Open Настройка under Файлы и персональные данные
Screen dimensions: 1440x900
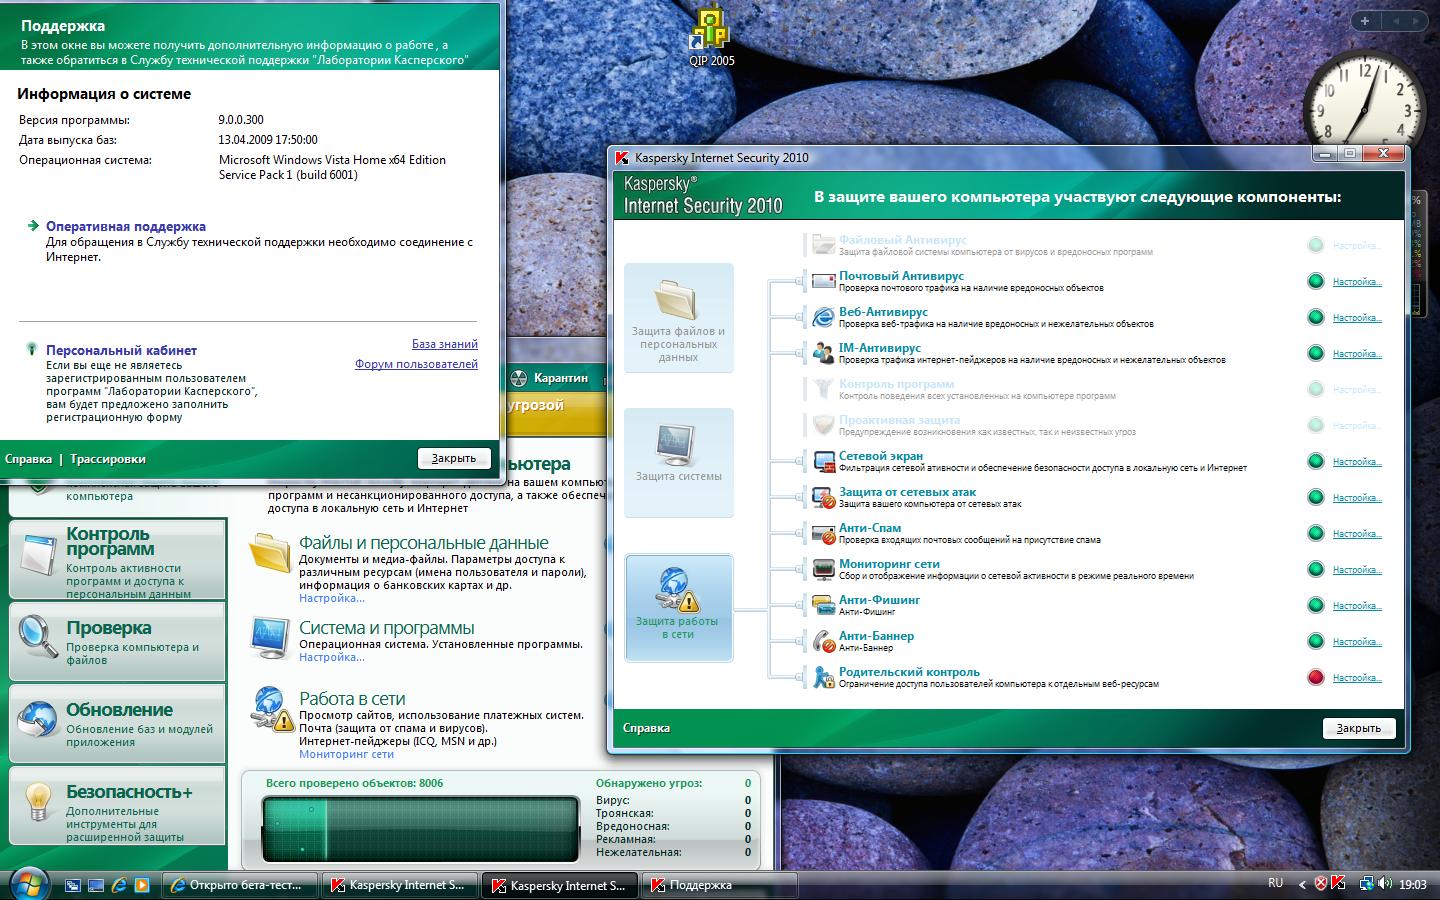[x=332, y=598]
